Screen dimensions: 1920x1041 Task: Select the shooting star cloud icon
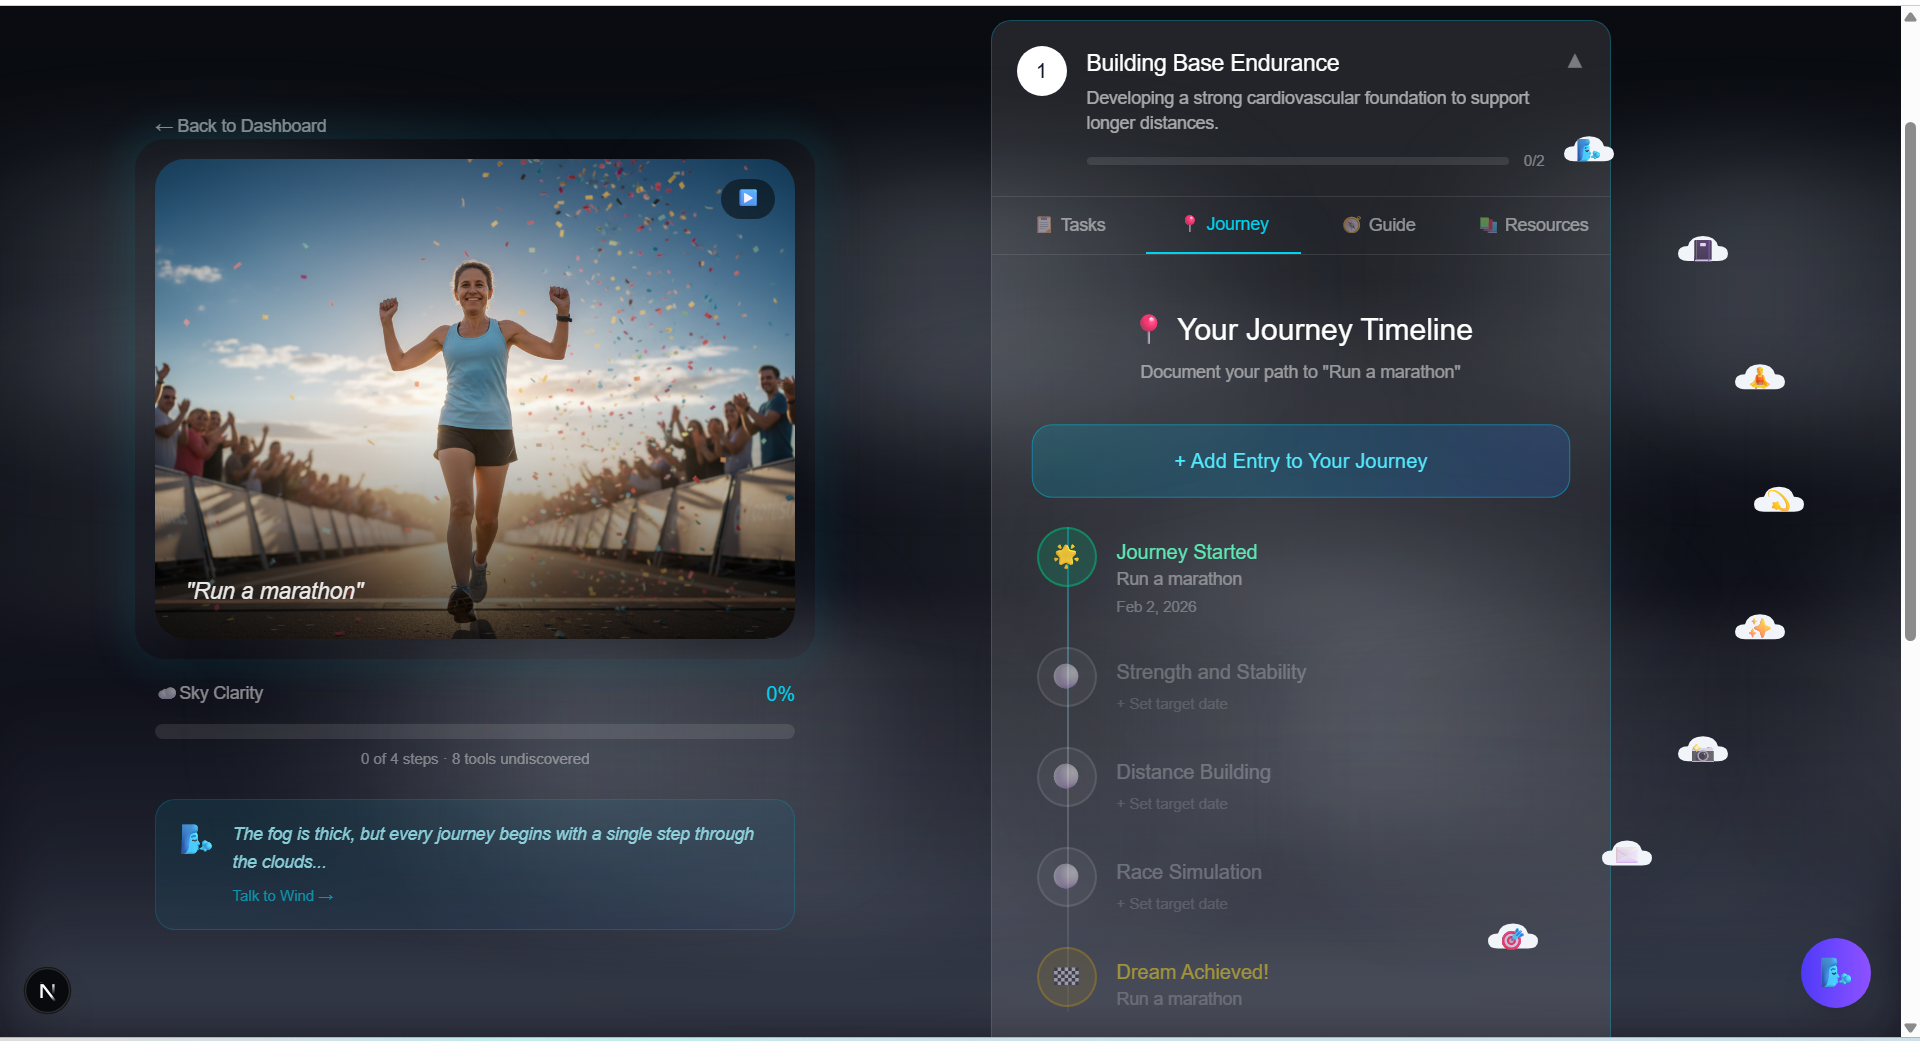tap(1778, 500)
